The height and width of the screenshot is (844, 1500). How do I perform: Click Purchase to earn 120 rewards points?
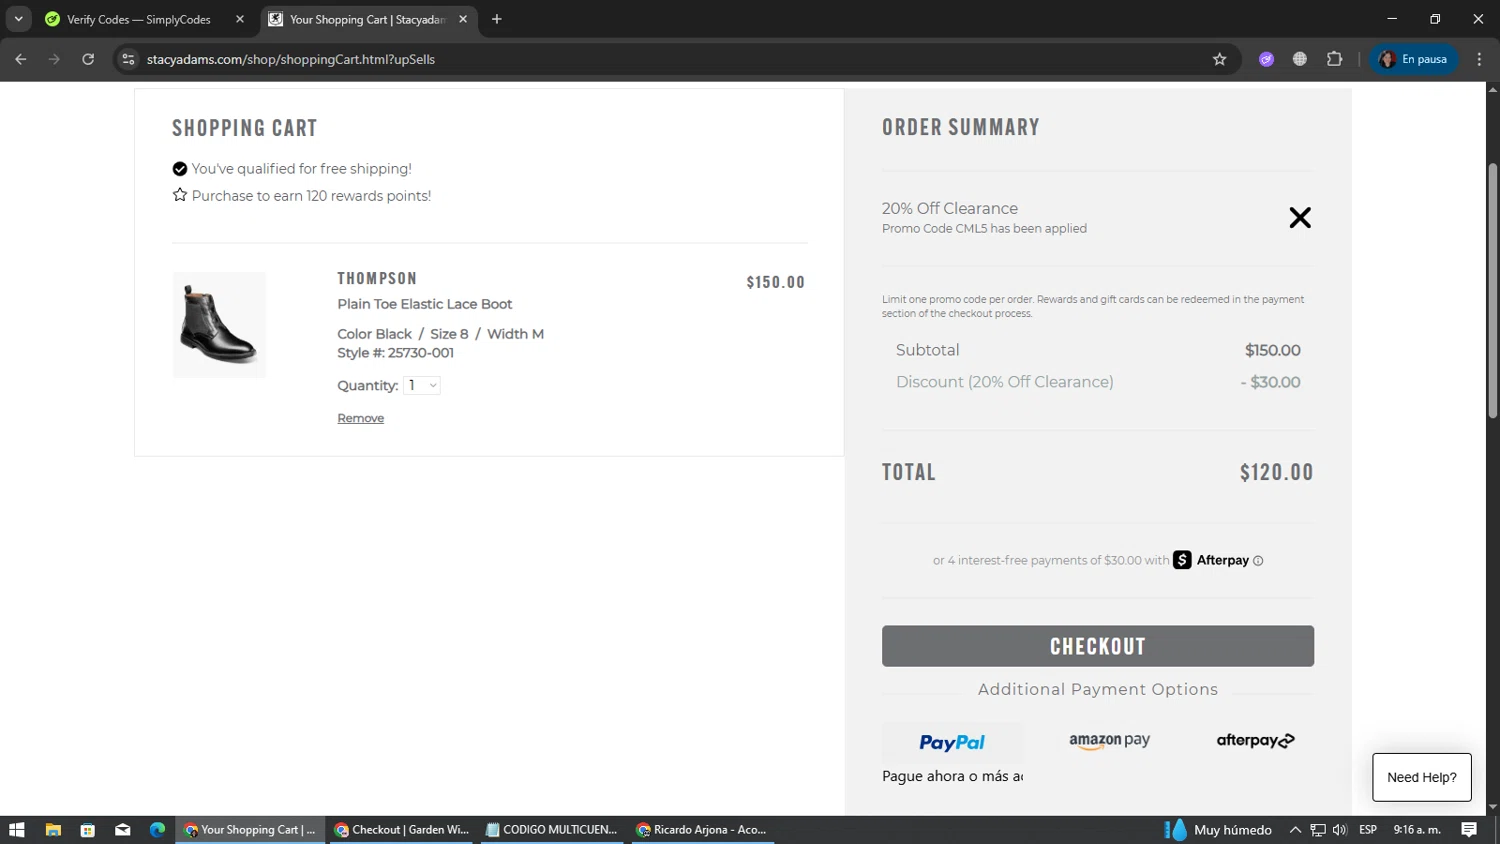click(x=311, y=196)
